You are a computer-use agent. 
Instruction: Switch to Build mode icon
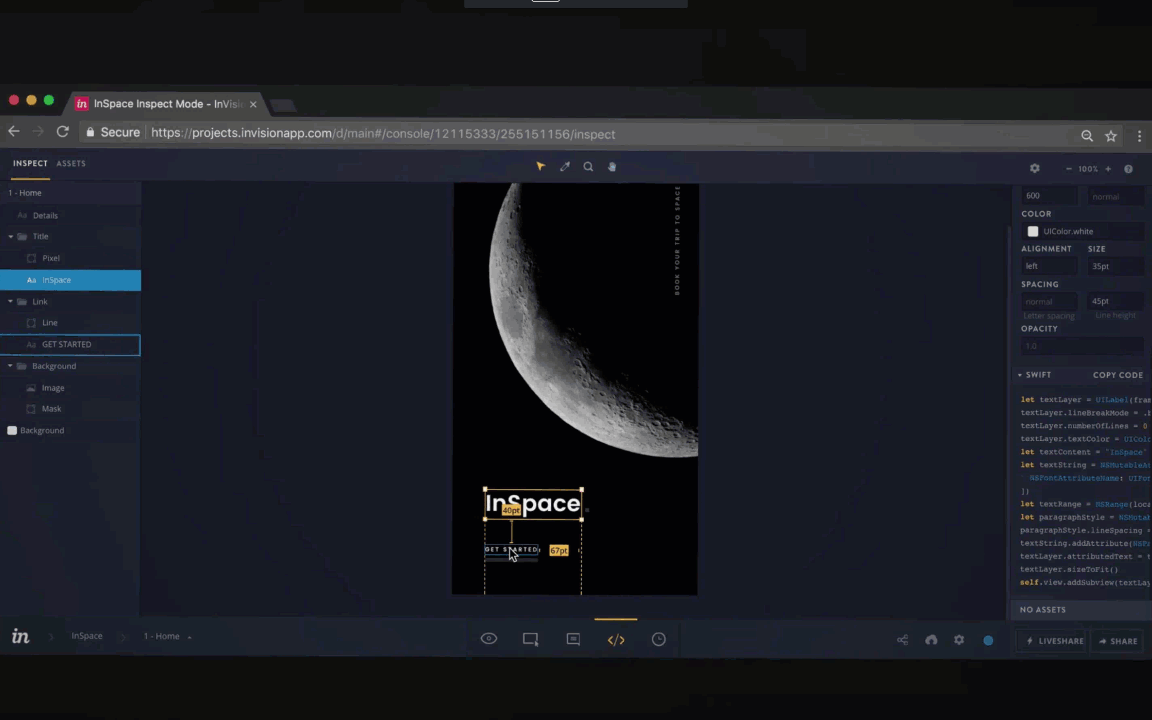530,638
